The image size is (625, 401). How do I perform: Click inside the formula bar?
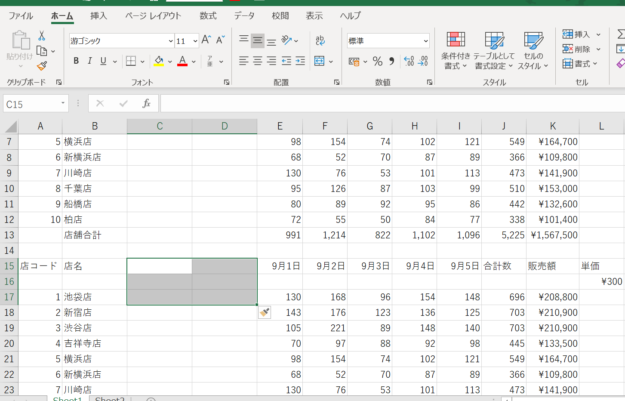[x=393, y=104]
